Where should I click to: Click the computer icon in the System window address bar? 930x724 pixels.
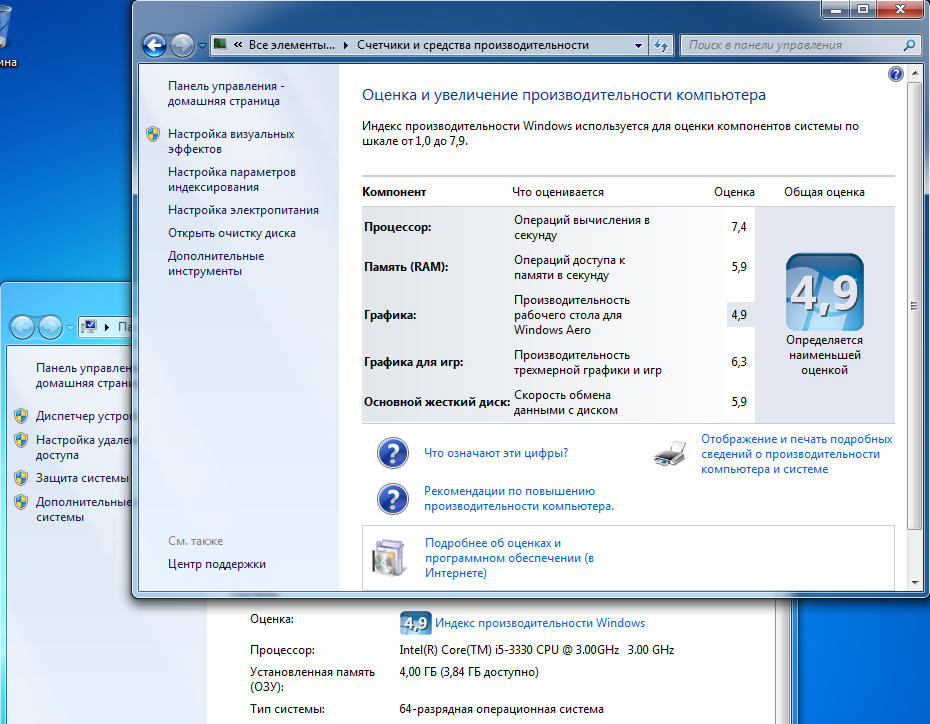(x=89, y=326)
